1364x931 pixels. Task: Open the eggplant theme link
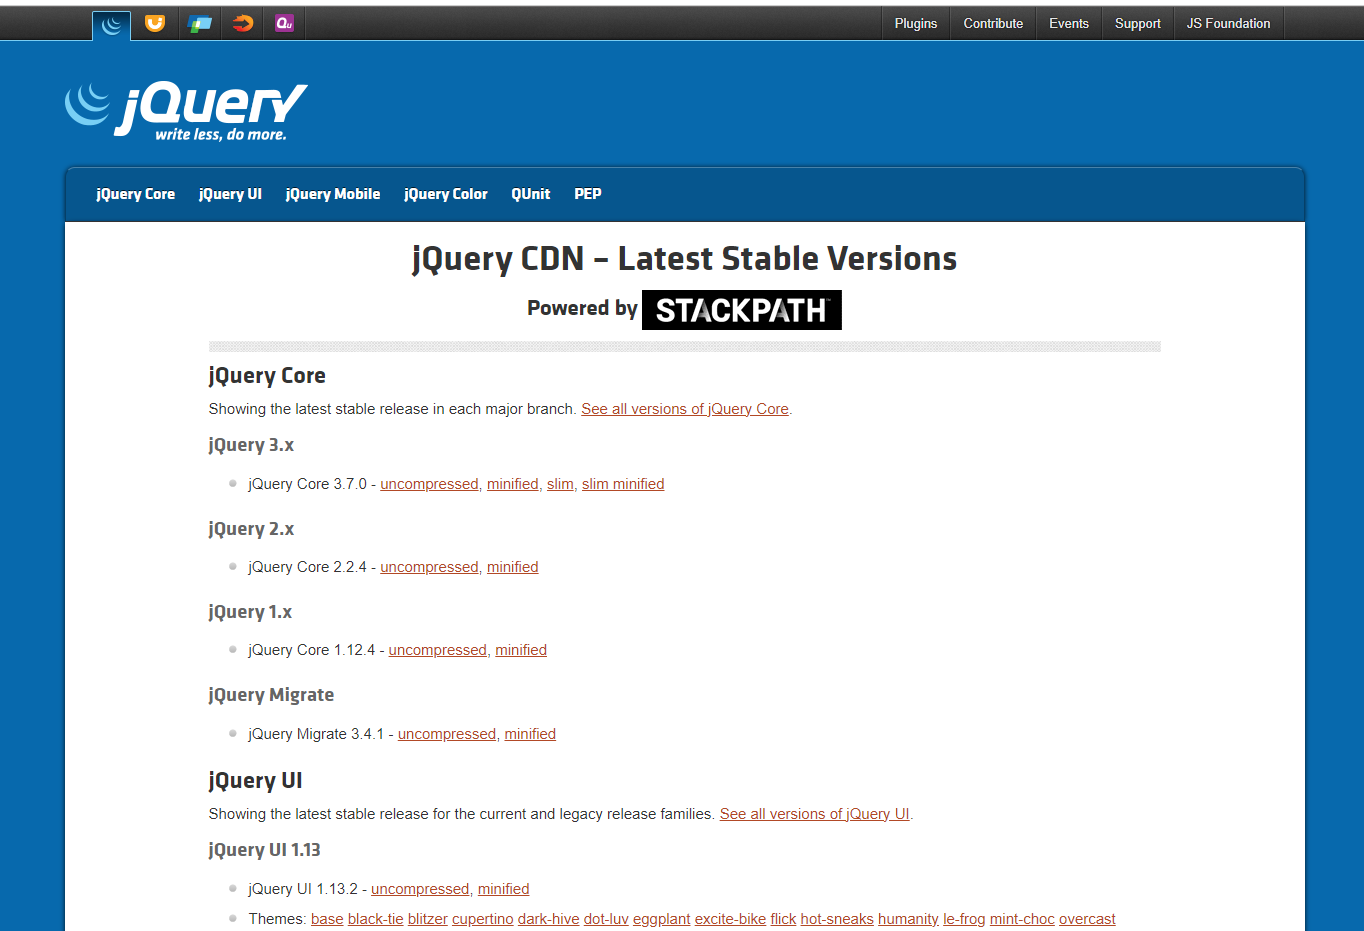click(x=662, y=919)
